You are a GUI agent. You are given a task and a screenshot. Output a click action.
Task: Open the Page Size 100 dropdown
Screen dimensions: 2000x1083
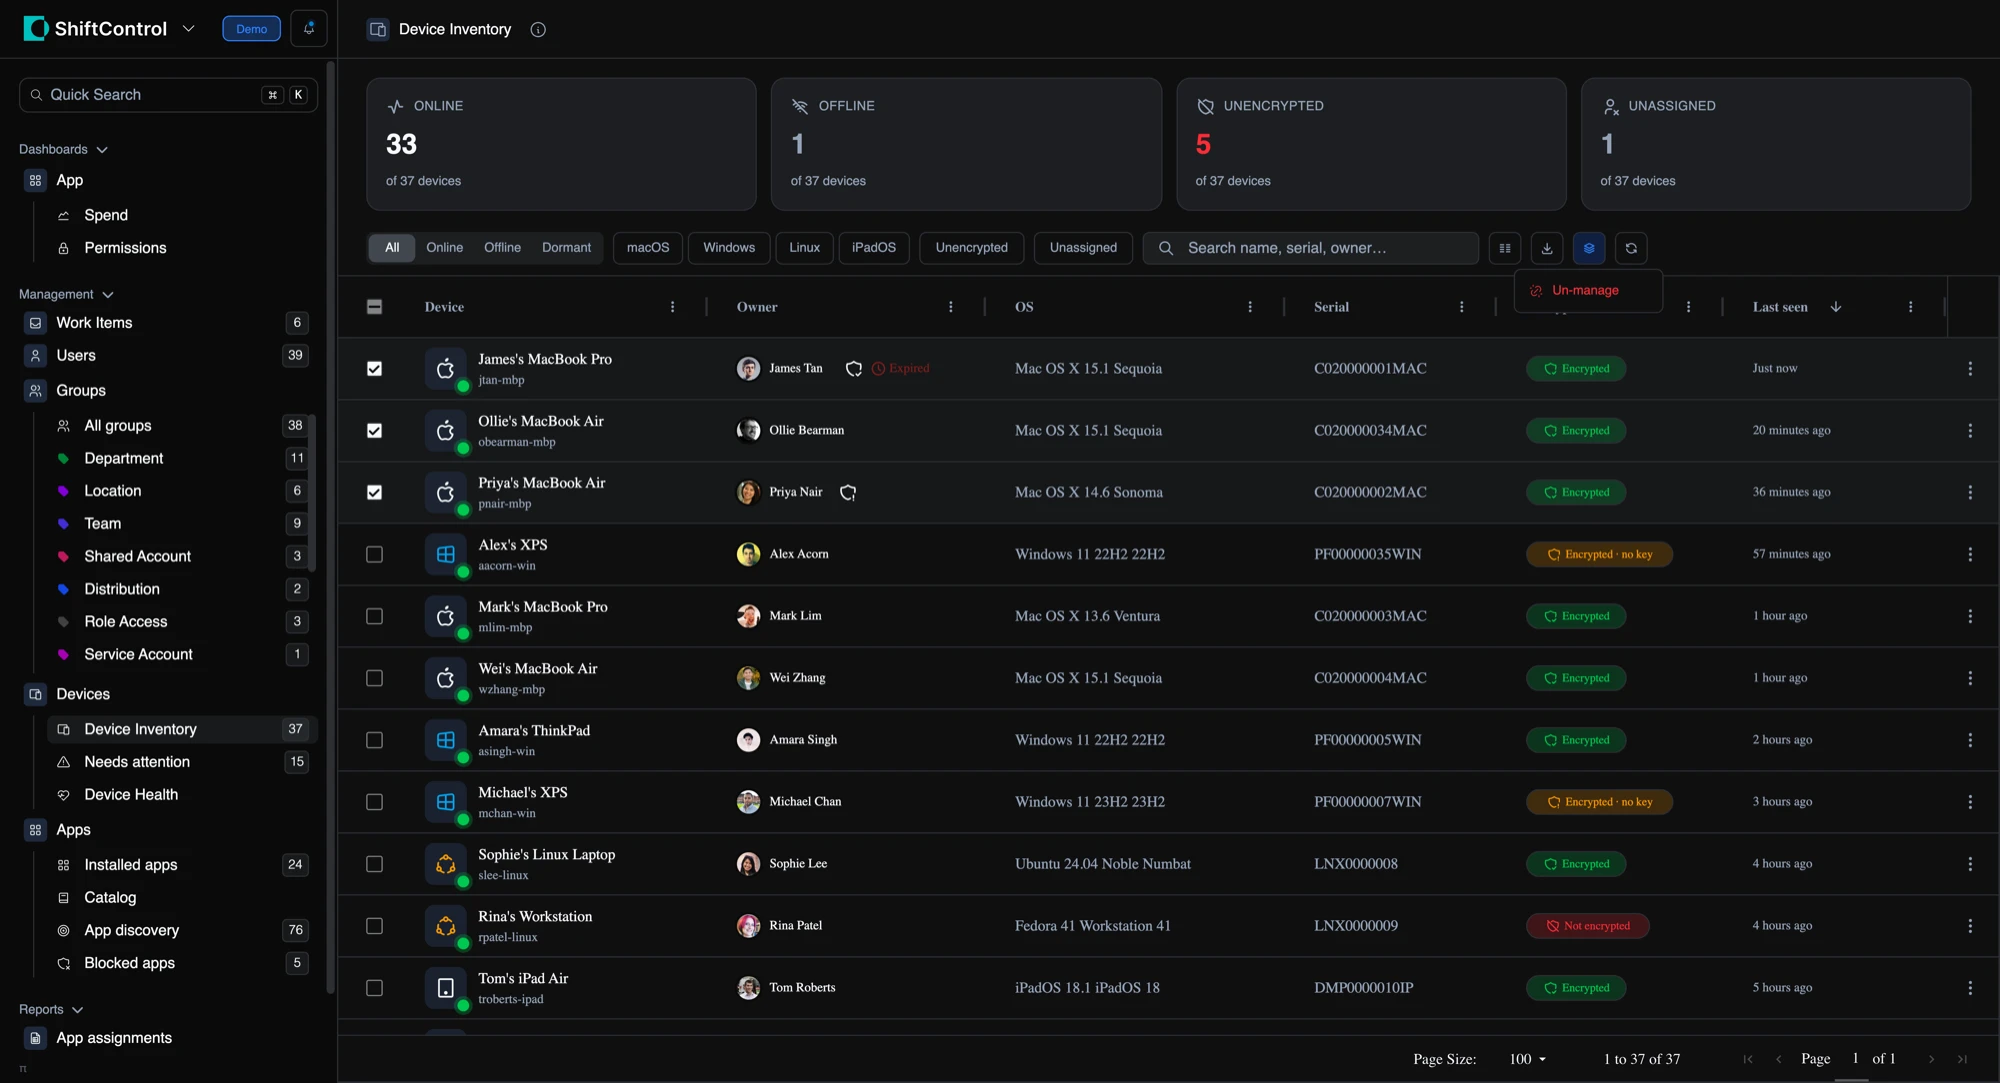[1527, 1059]
